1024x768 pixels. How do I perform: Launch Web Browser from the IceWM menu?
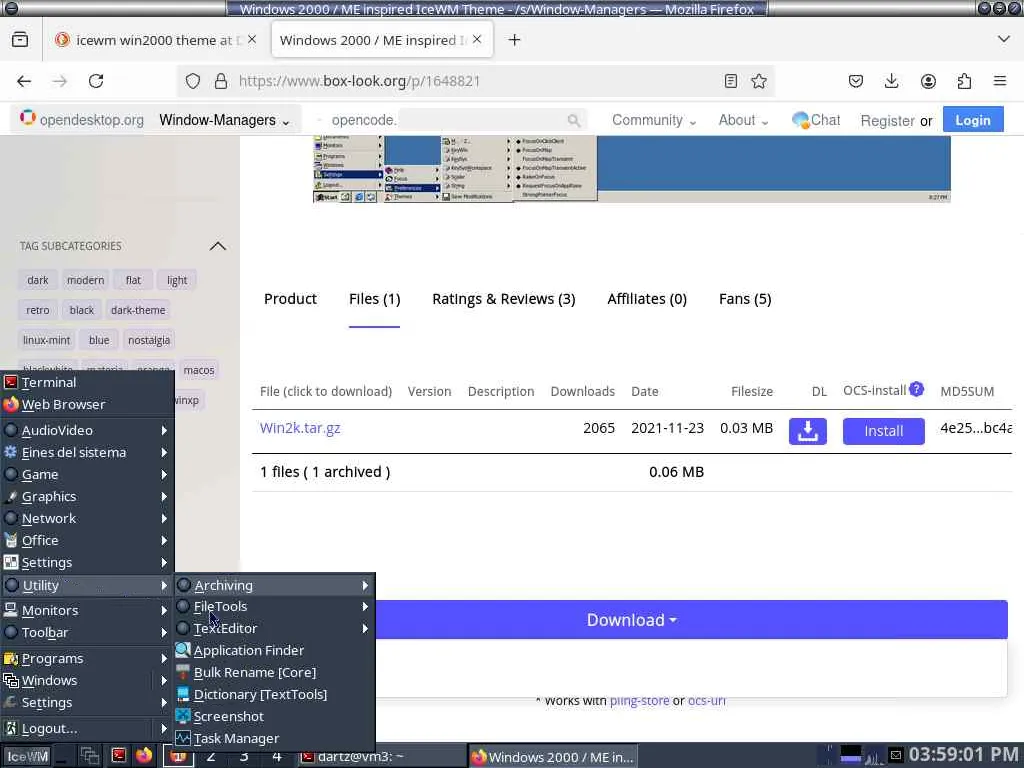click(88, 404)
